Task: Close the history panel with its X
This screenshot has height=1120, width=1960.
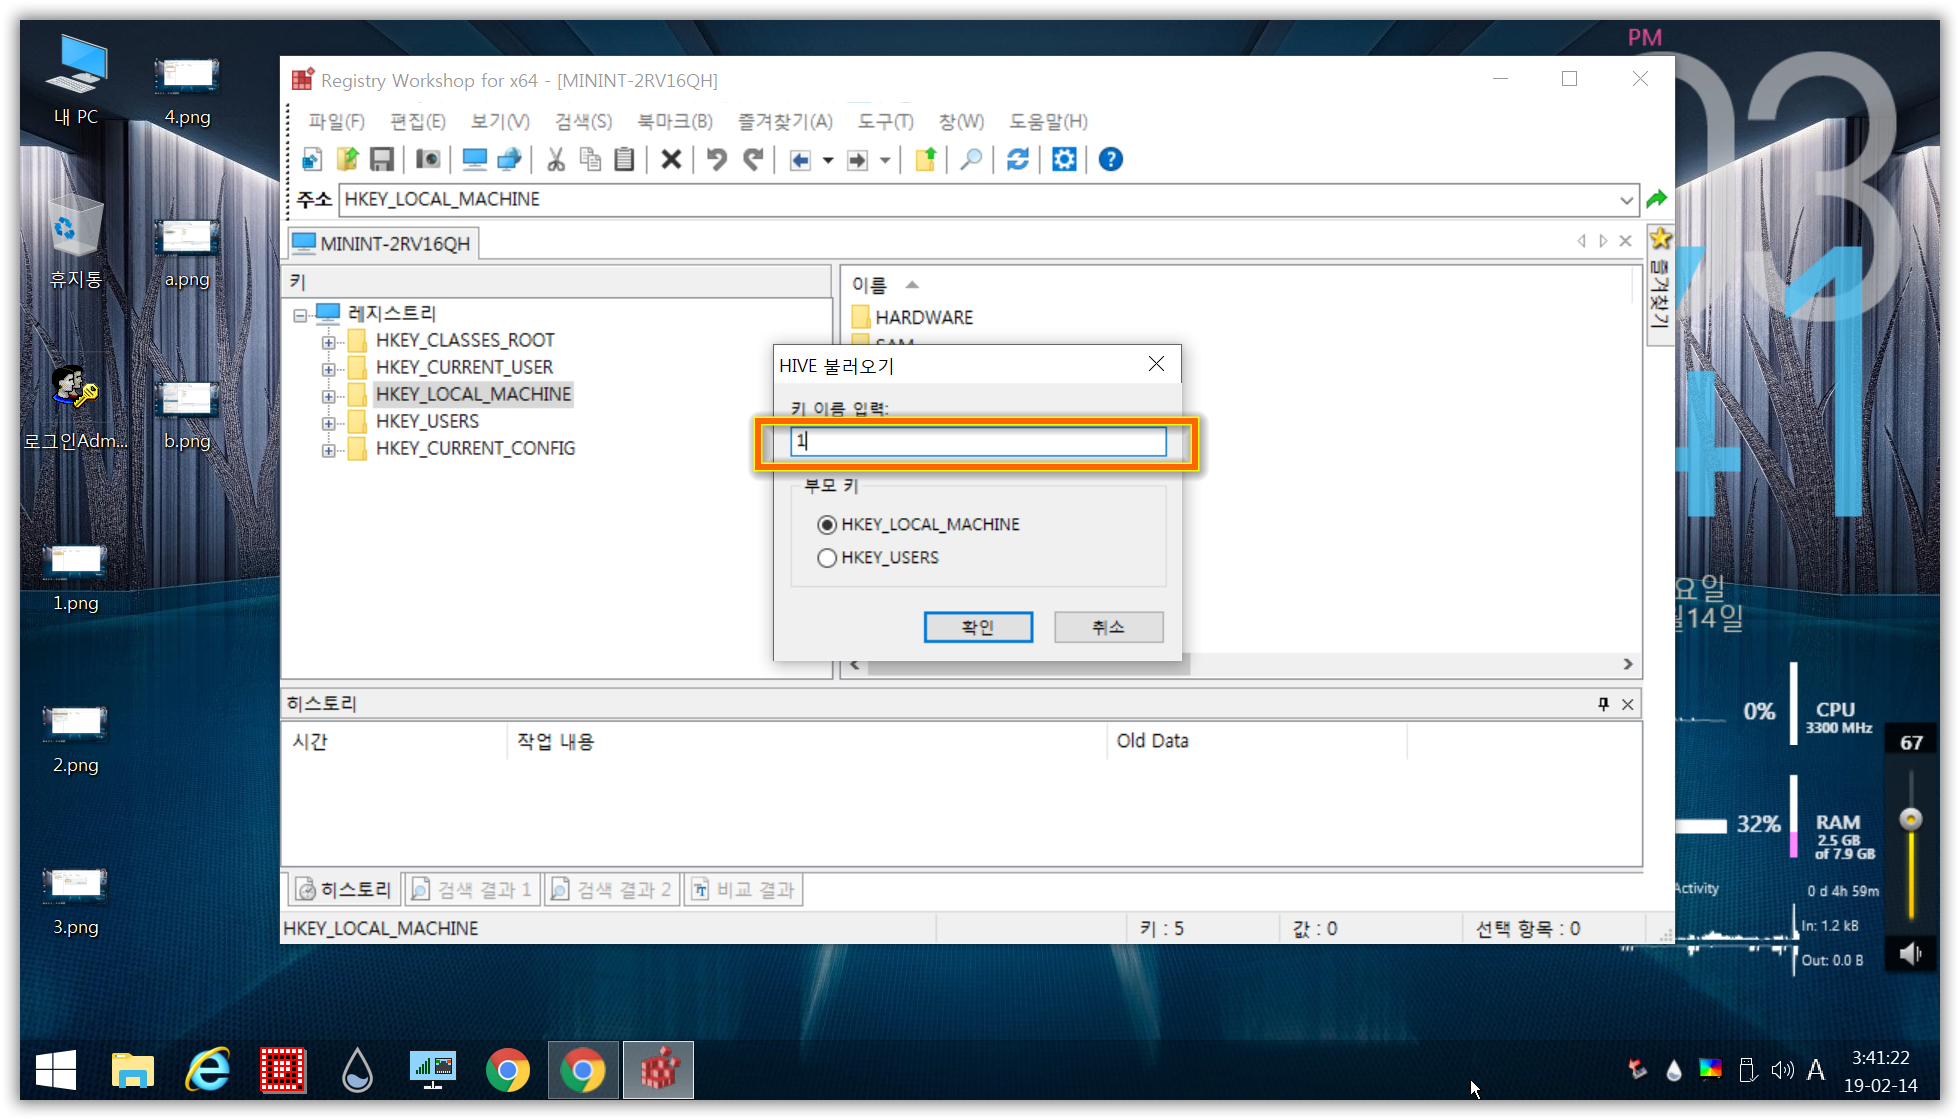Action: click(1628, 704)
